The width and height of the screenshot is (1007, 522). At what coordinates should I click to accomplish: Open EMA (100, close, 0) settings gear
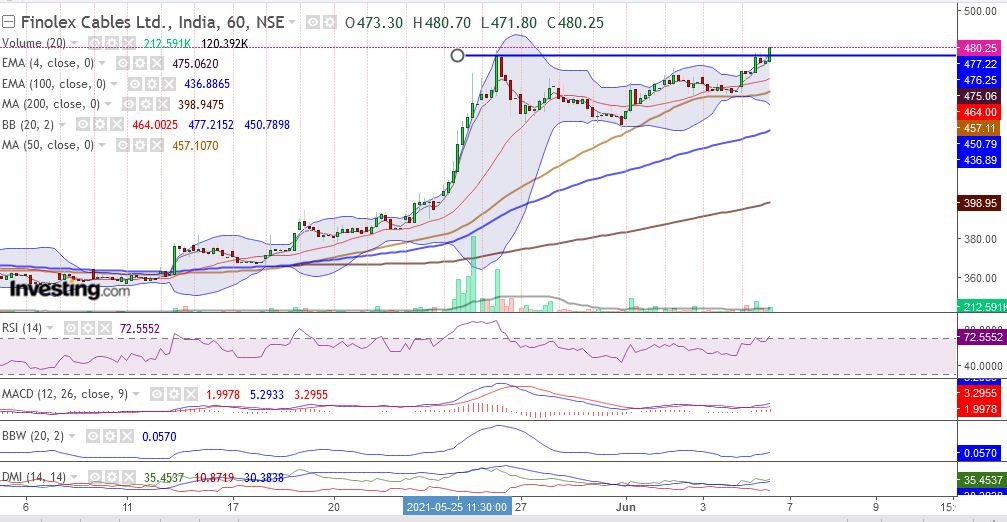pyautogui.click(x=150, y=84)
